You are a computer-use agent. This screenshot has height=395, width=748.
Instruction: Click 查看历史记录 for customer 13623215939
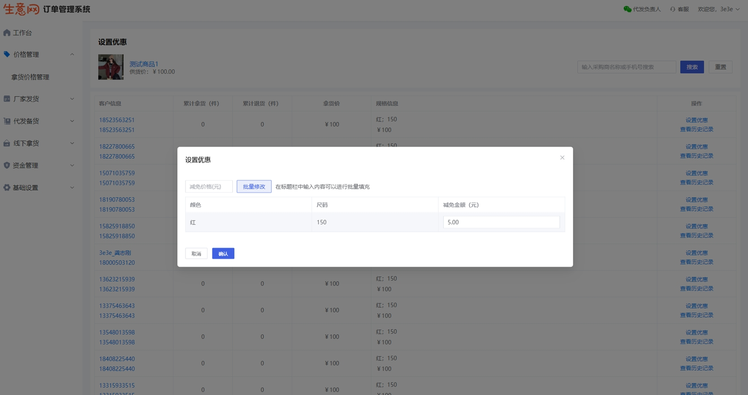tap(696, 289)
